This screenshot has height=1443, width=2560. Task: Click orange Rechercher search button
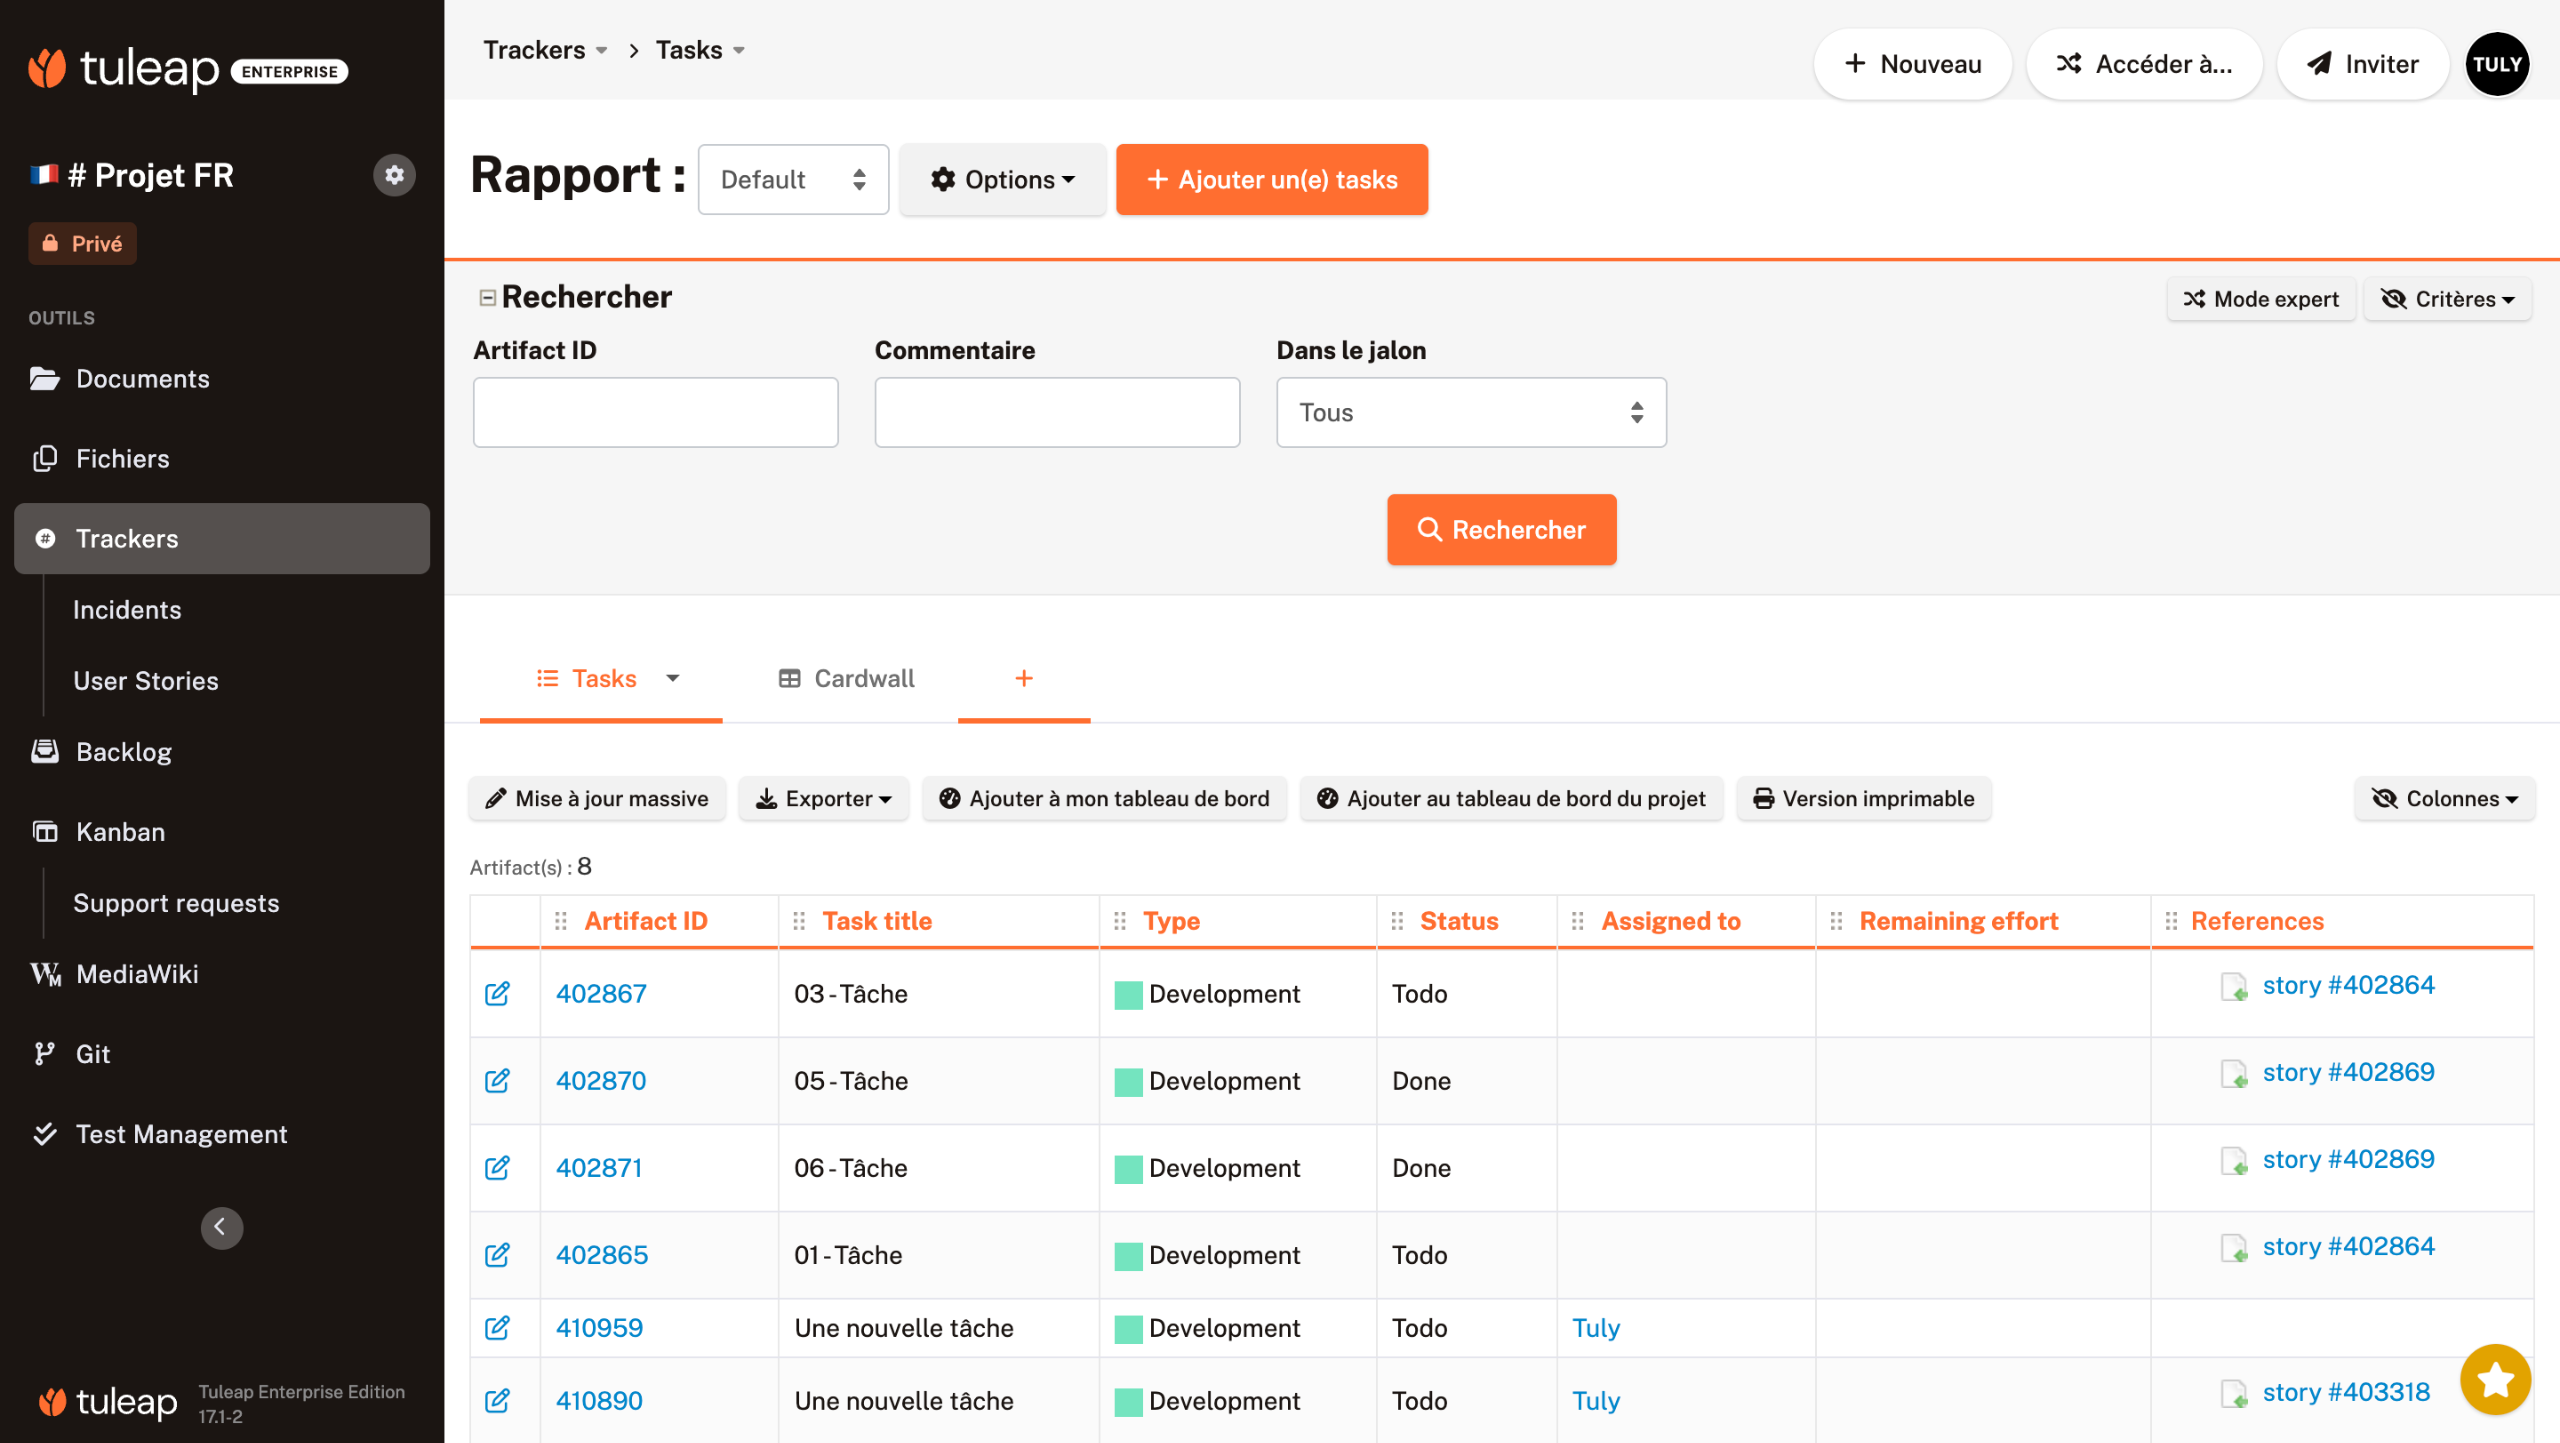[1501, 529]
